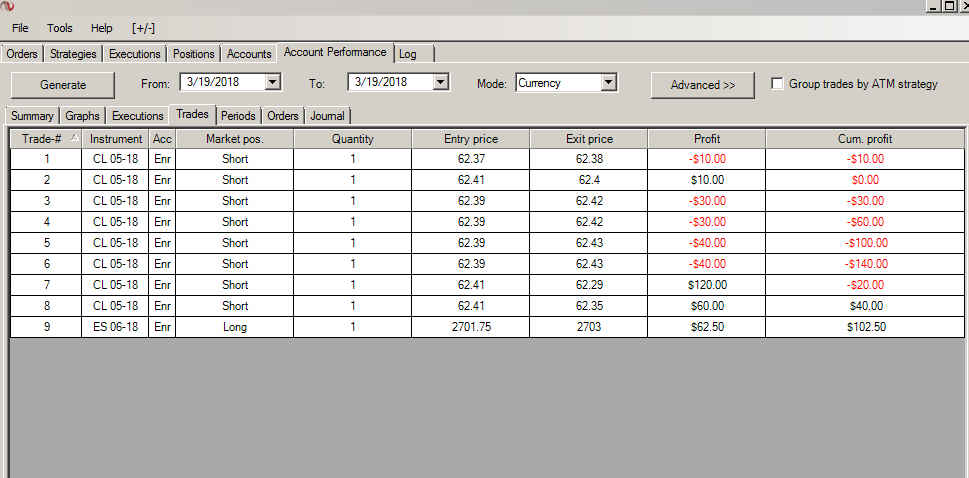Viewport: 969px width, 478px height.
Task: Select trade number 5 cell
Action: (x=46, y=243)
